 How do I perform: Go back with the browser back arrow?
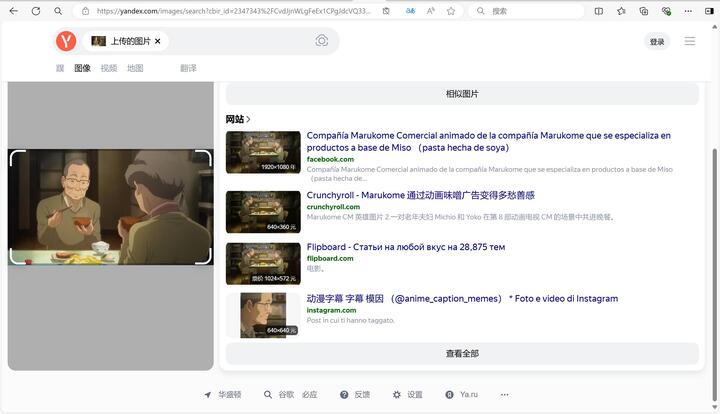[14, 11]
